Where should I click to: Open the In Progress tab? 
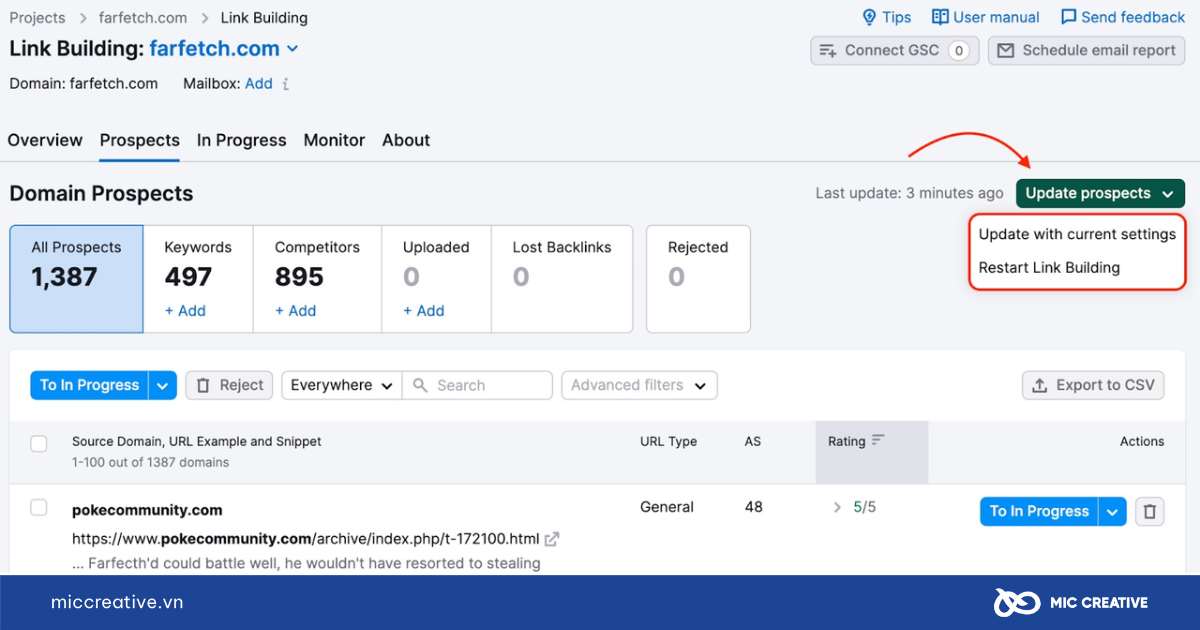coord(242,140)
